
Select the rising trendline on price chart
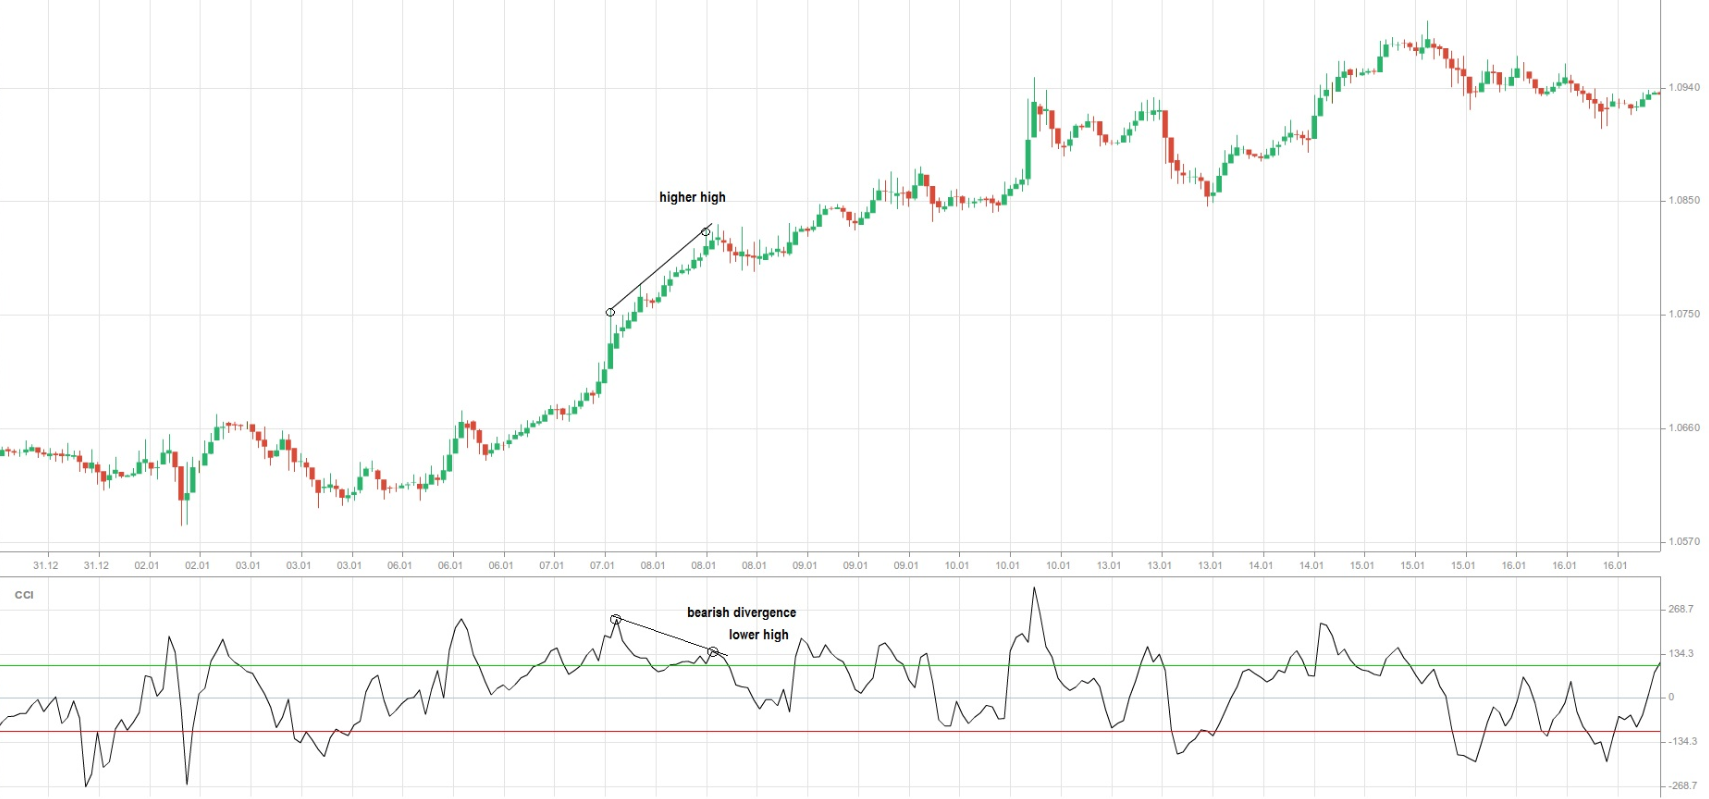click(658, 271)
